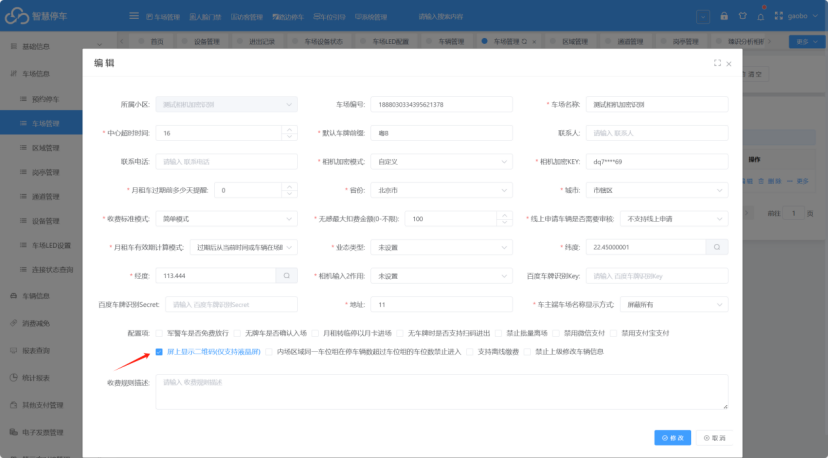
Task: Close the 车场管理 tab
Action: pyautogui.click(x=534, y=41)
